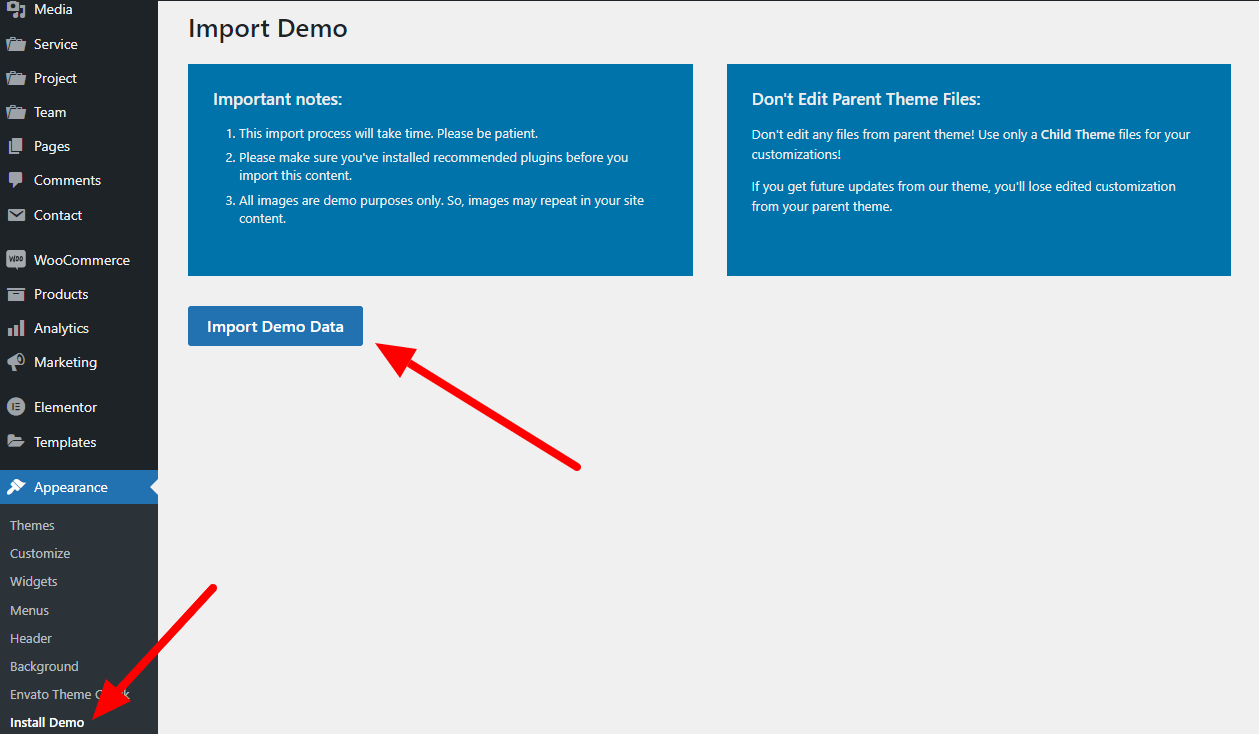Go to Themes under Appearance
Screen dimensions: 1259x734
[32, 525]
